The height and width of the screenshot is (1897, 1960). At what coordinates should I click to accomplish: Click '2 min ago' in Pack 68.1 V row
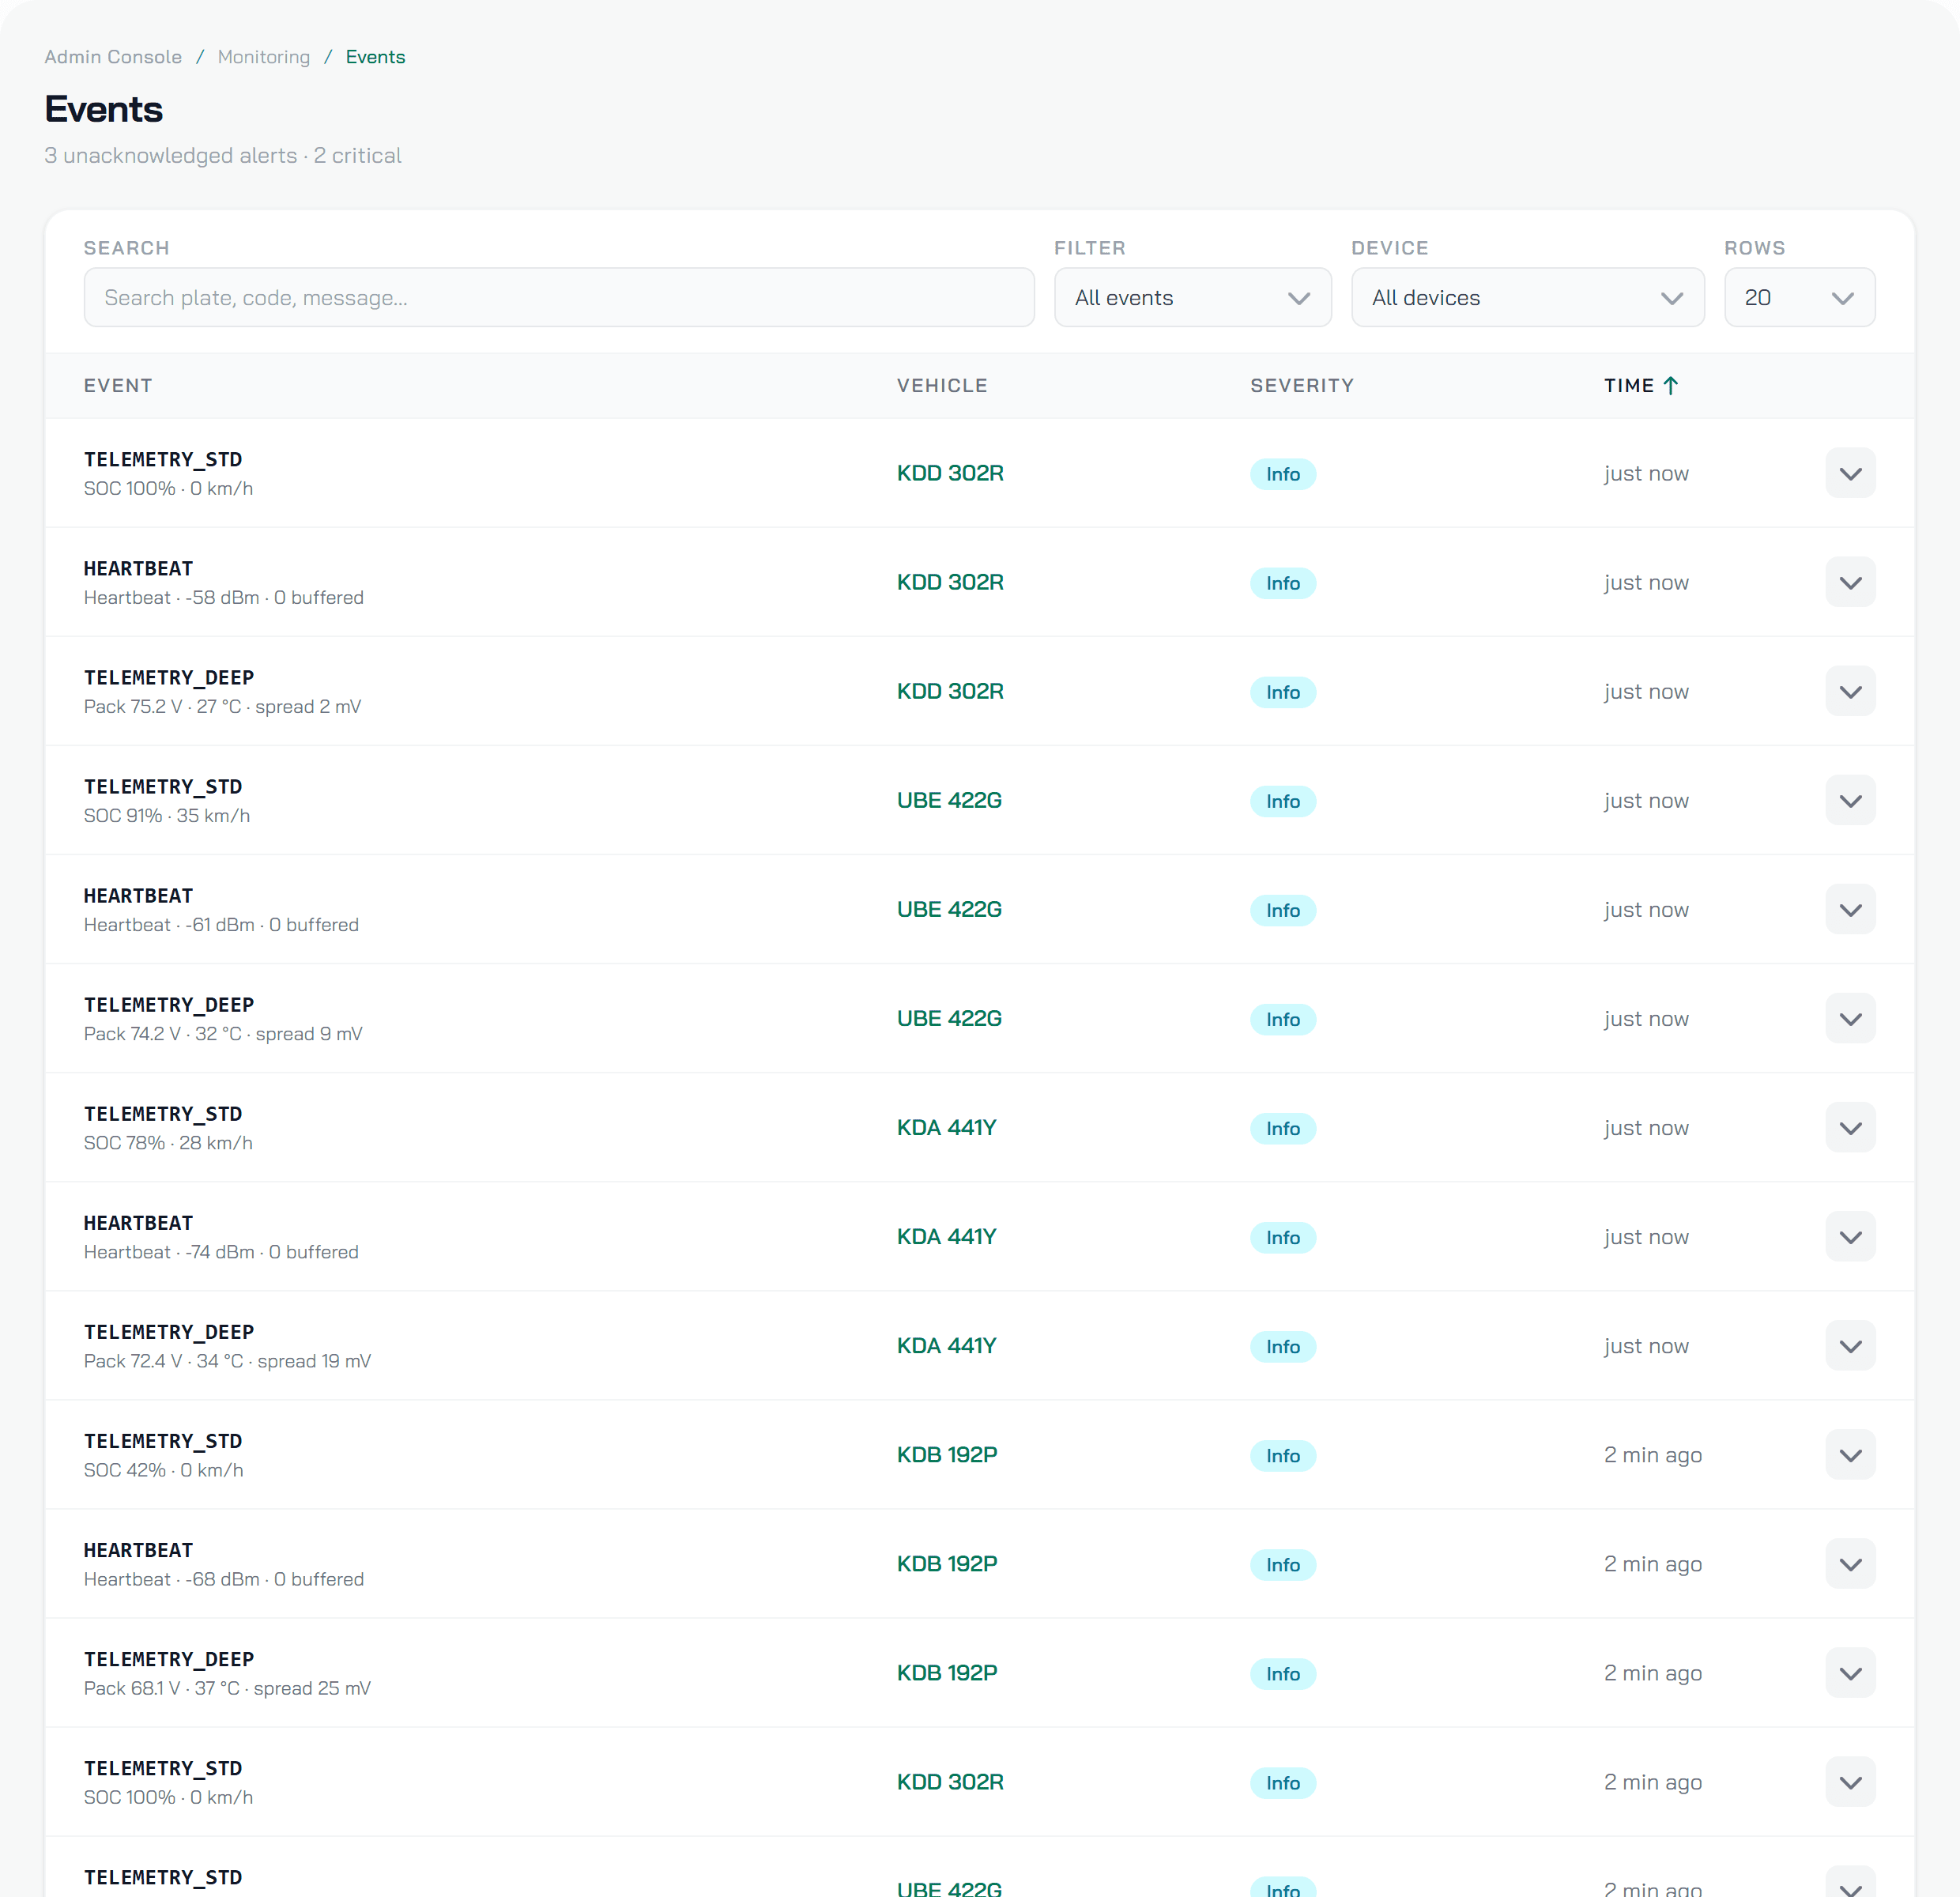click(x=1653, y=1673)
